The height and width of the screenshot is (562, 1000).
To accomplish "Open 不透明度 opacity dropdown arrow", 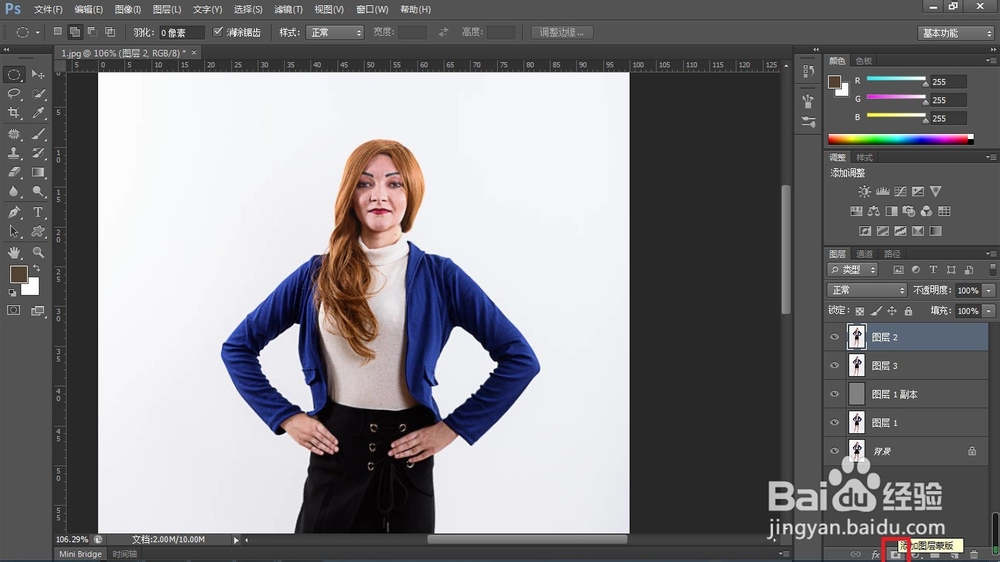I will click(x=989, y=290).
